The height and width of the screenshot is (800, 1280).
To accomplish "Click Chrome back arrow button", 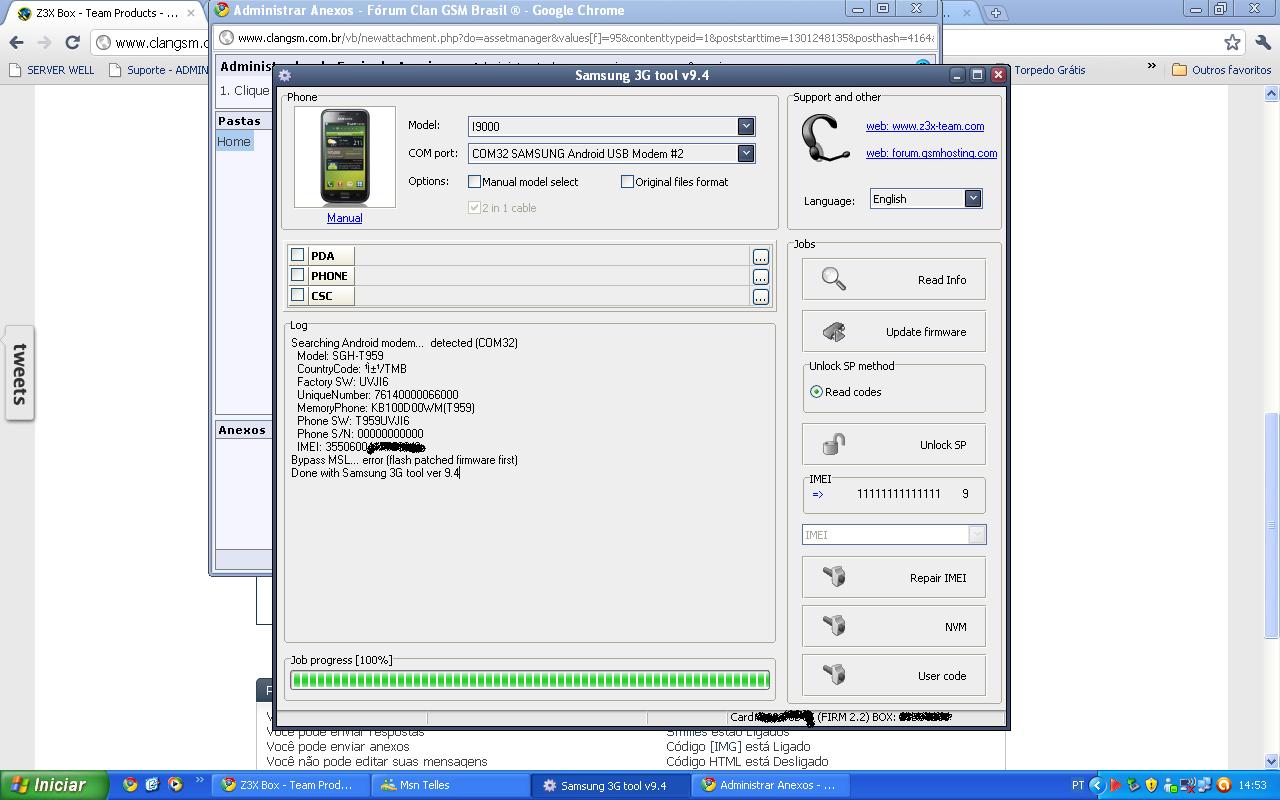I will click(16, 43).
